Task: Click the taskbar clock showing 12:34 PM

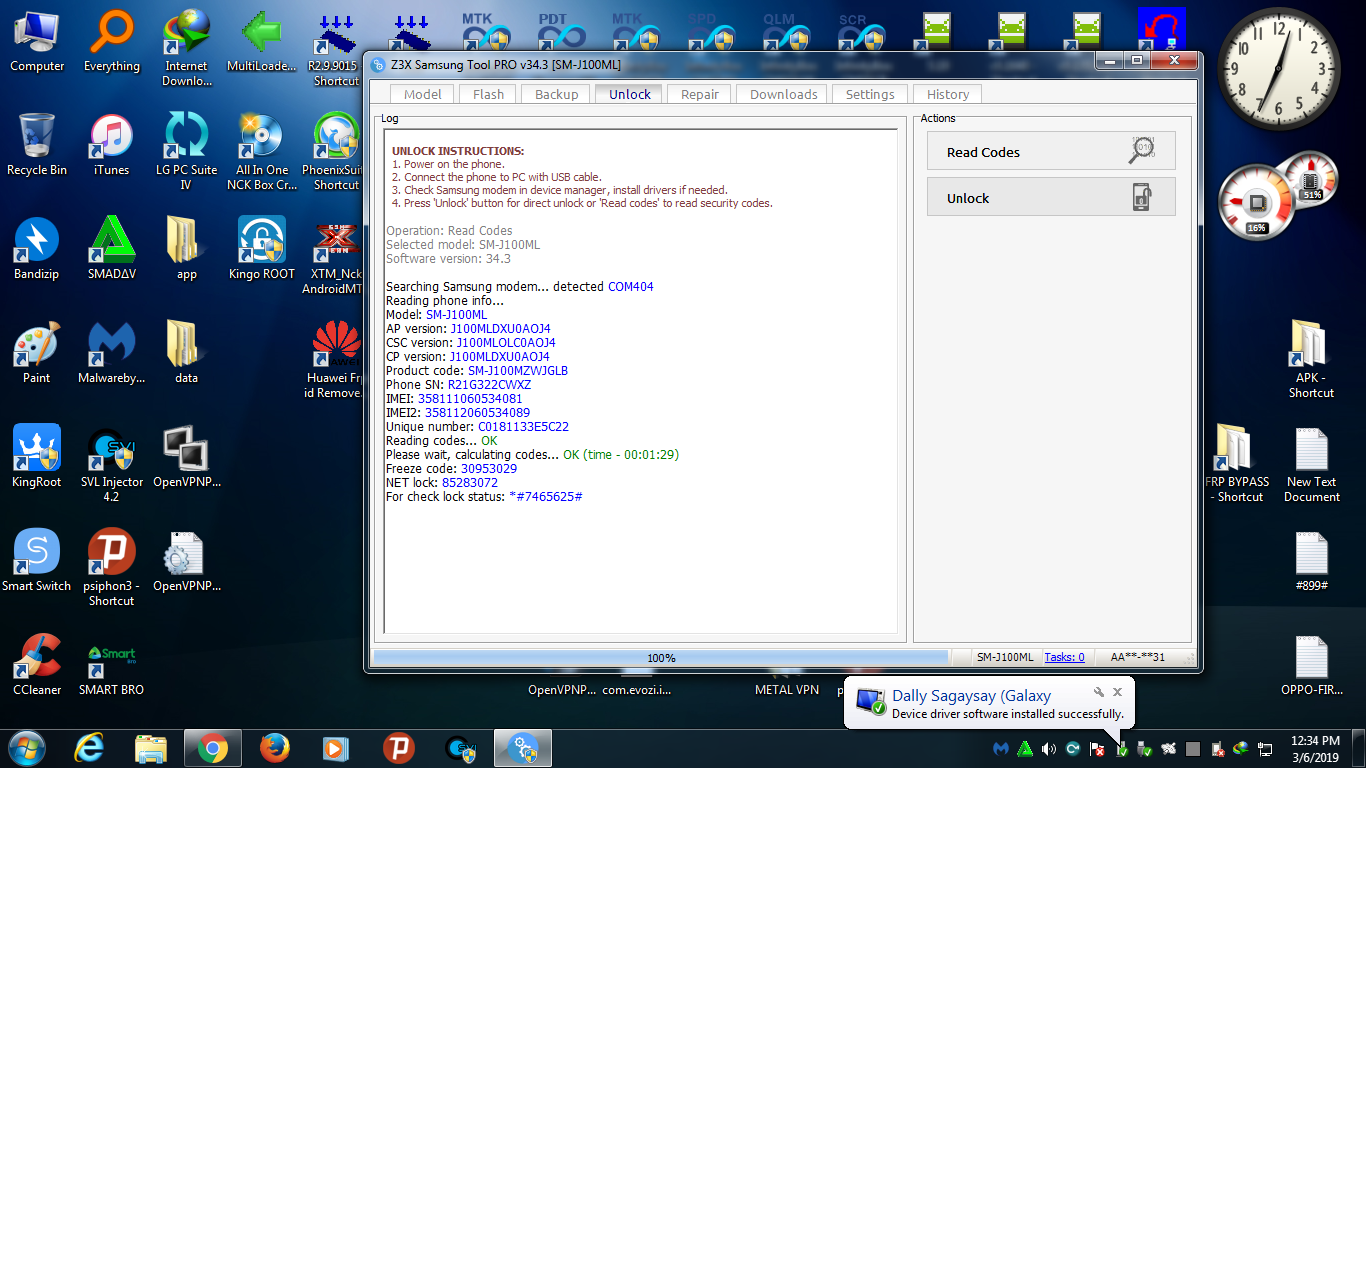Action: click(1315, 749)
